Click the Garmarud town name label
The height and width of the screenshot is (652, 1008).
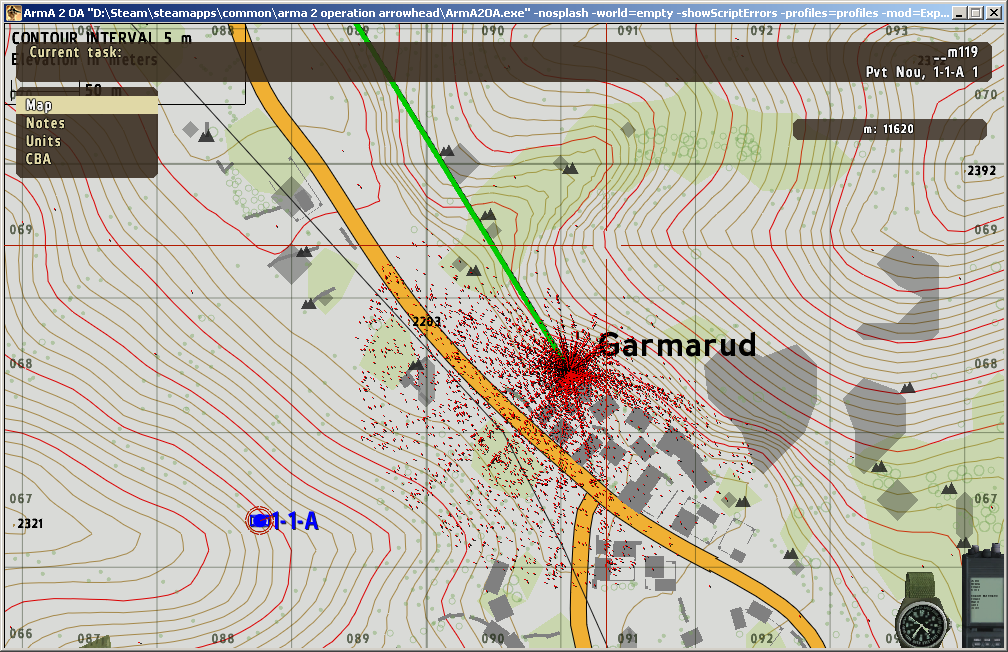coord(678,345)
